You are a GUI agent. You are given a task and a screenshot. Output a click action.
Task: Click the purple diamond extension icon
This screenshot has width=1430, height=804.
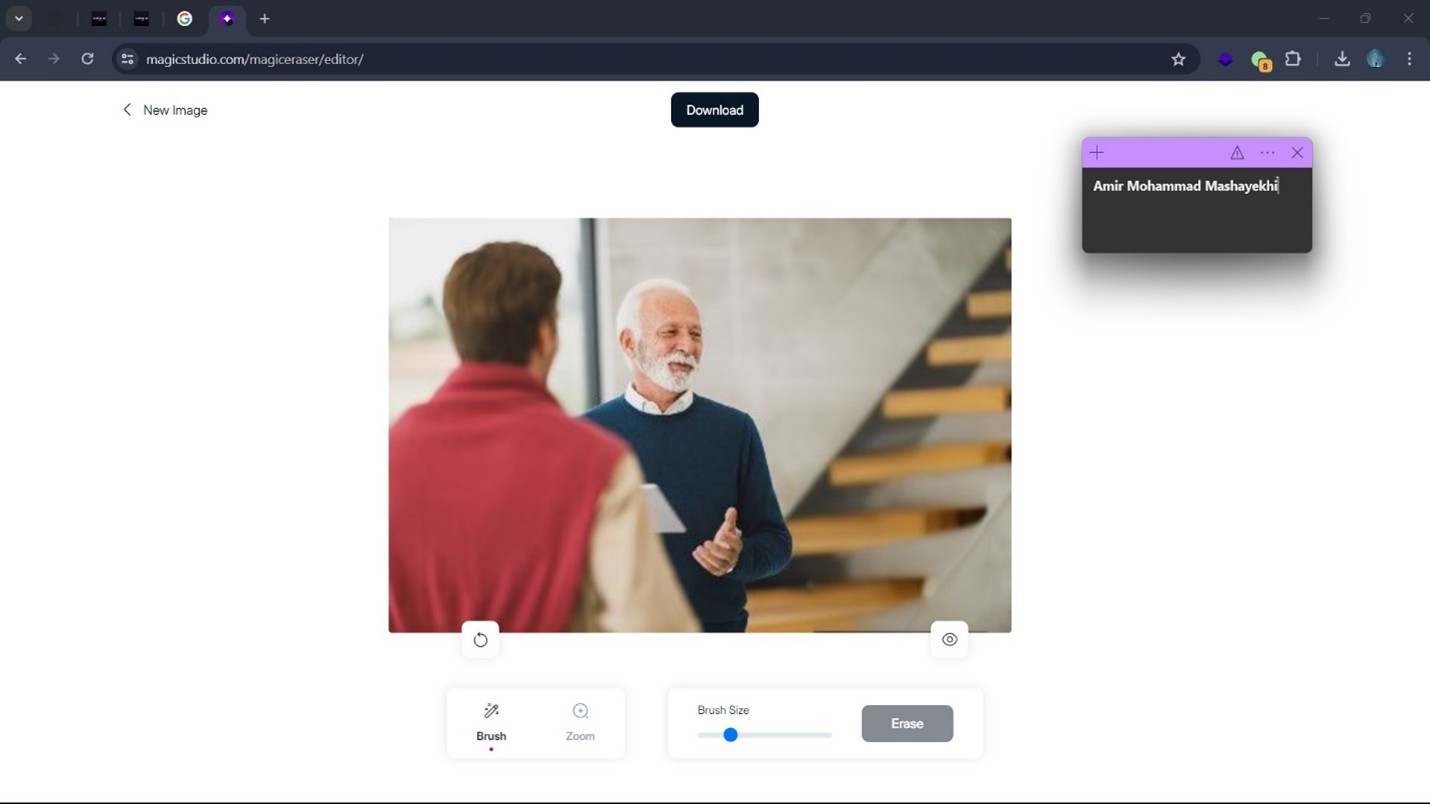tap(1225, 59)
